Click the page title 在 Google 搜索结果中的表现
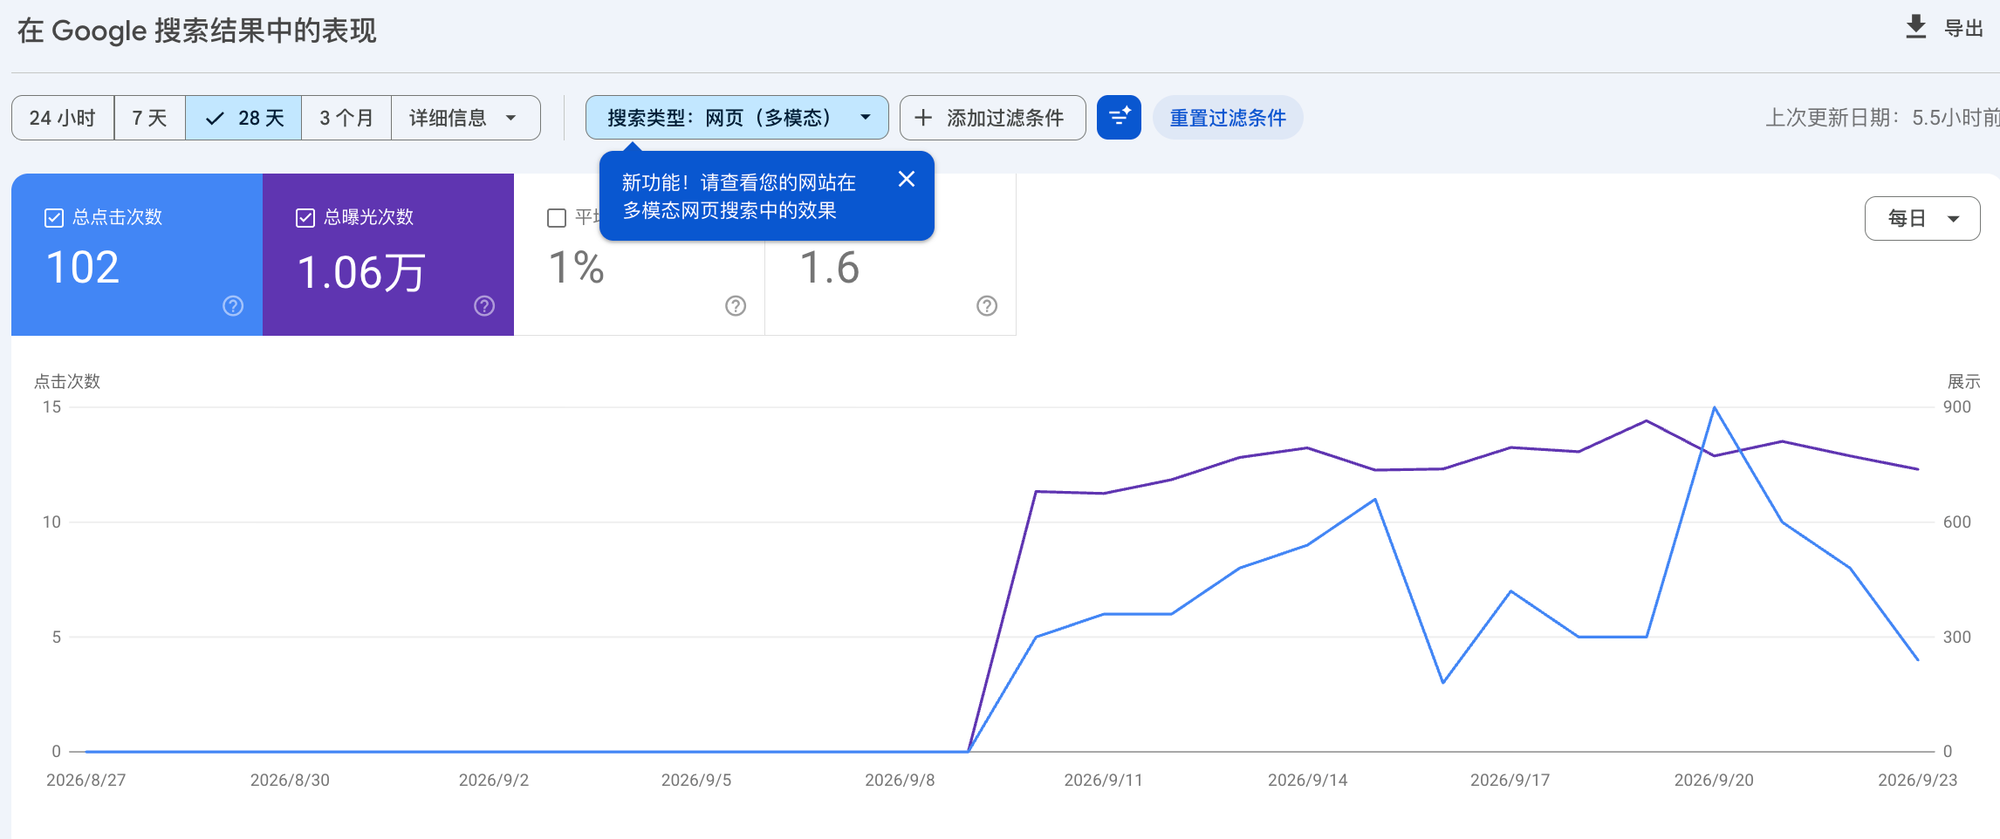This screenshot has height=839, width=2000. [x=197, y=31]
